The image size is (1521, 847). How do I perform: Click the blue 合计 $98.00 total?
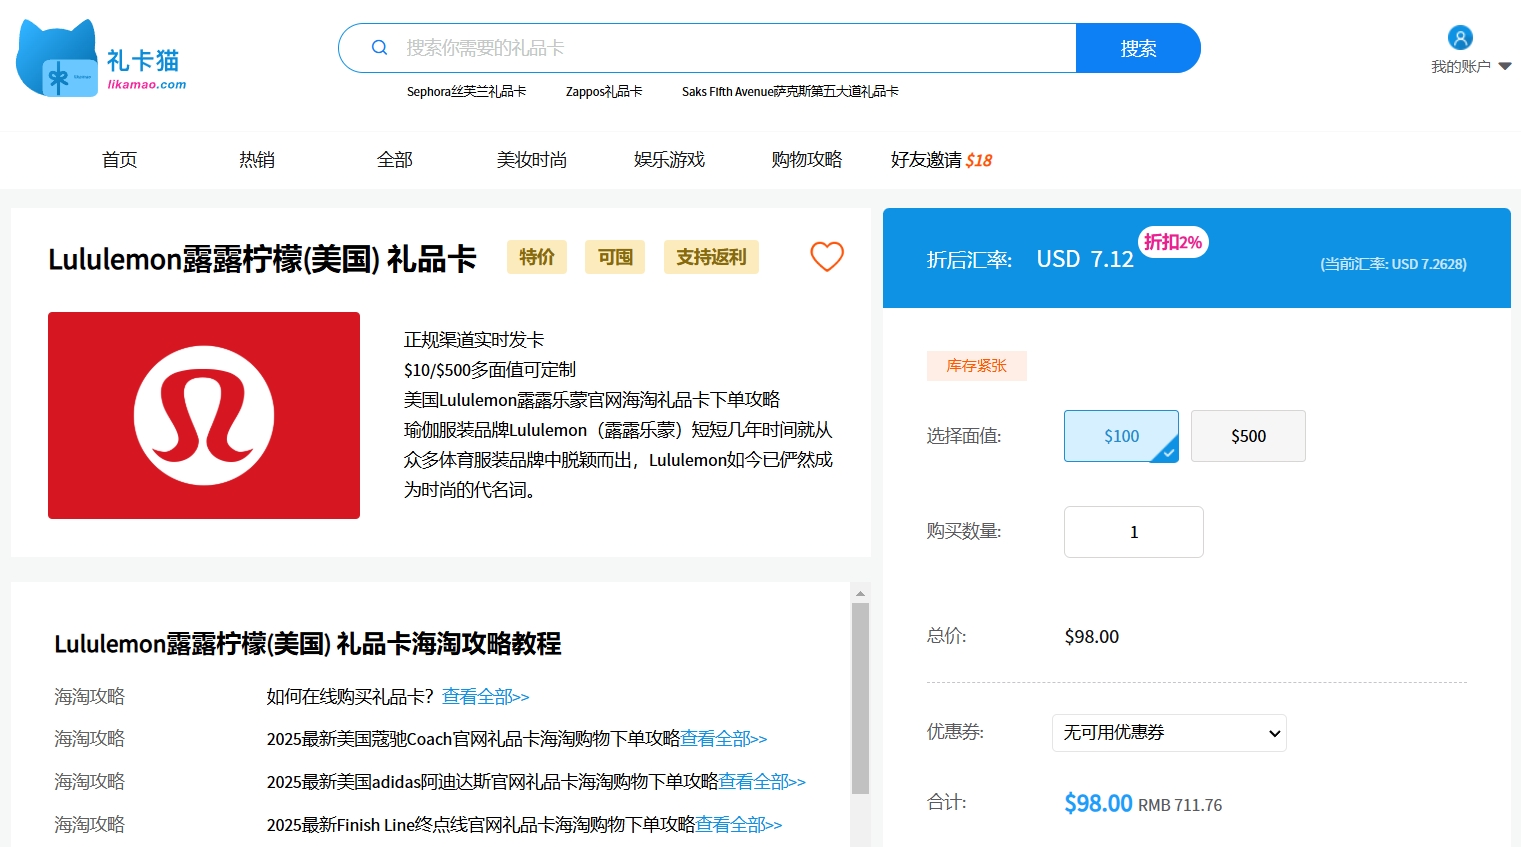click(x=1098, y=803)
